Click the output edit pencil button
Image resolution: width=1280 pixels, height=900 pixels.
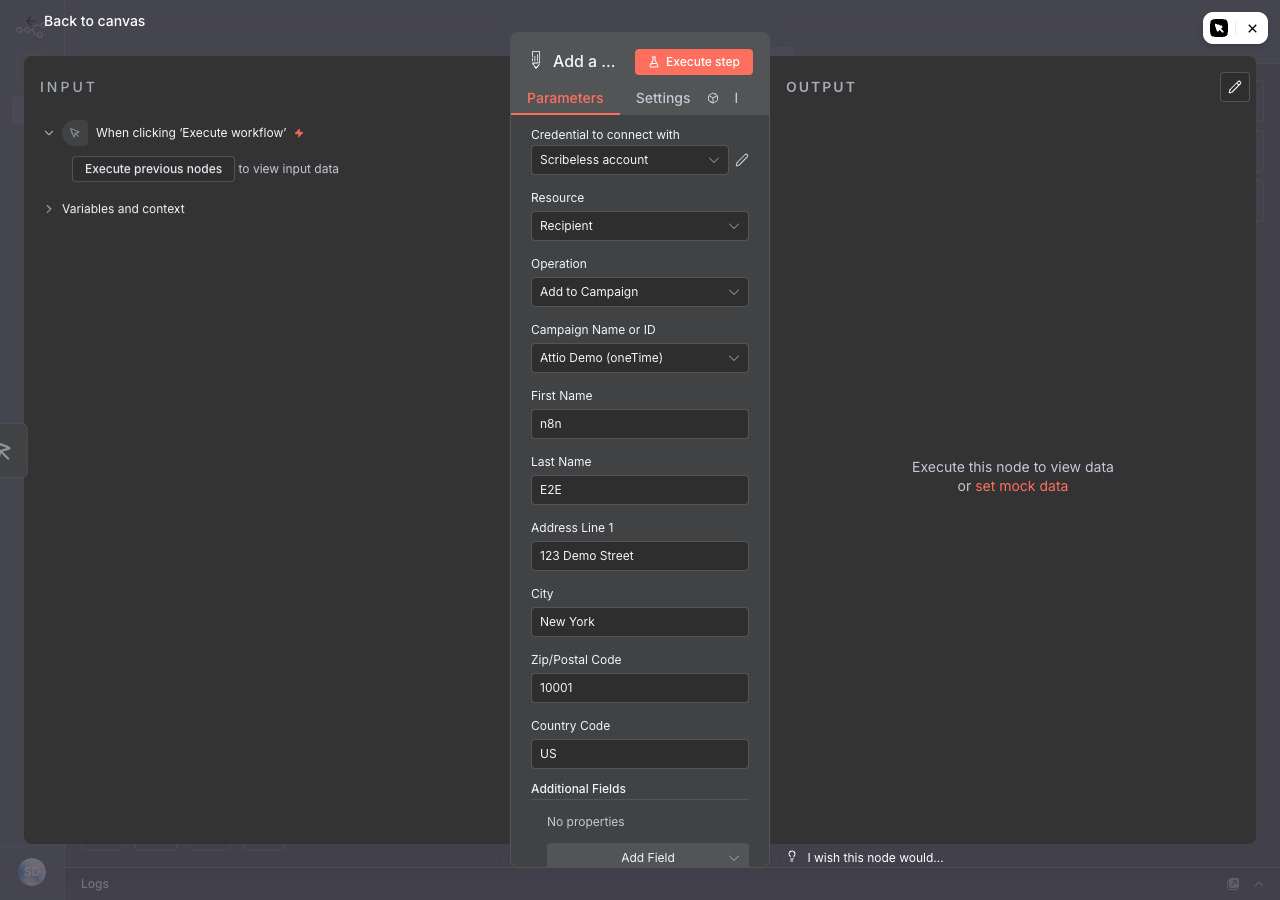tap(1235, 87)
